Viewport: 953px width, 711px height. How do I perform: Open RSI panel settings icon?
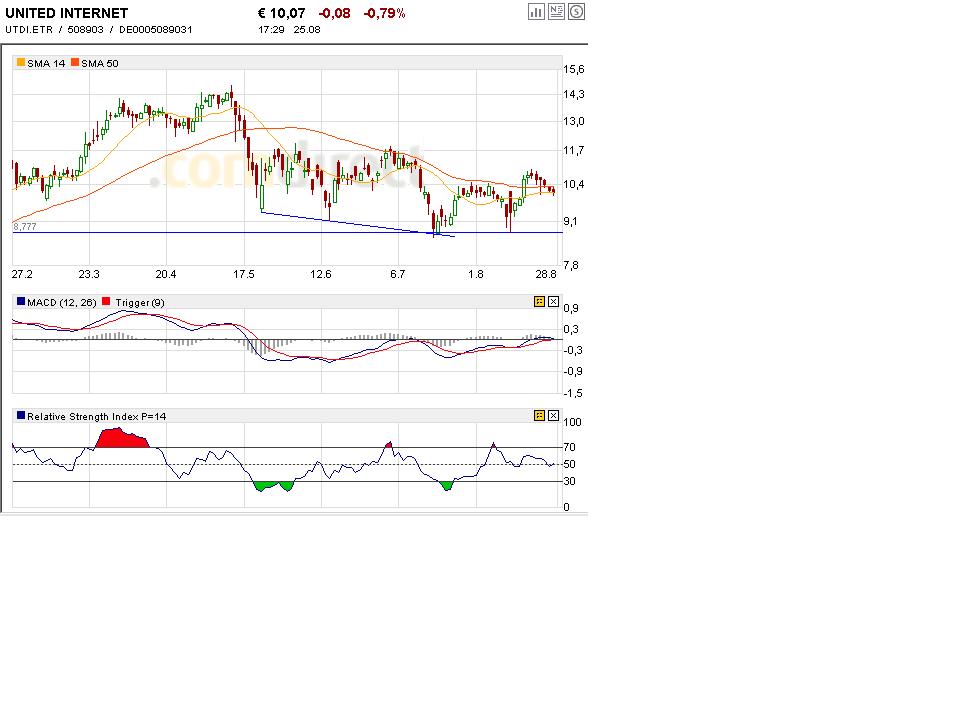539,416
